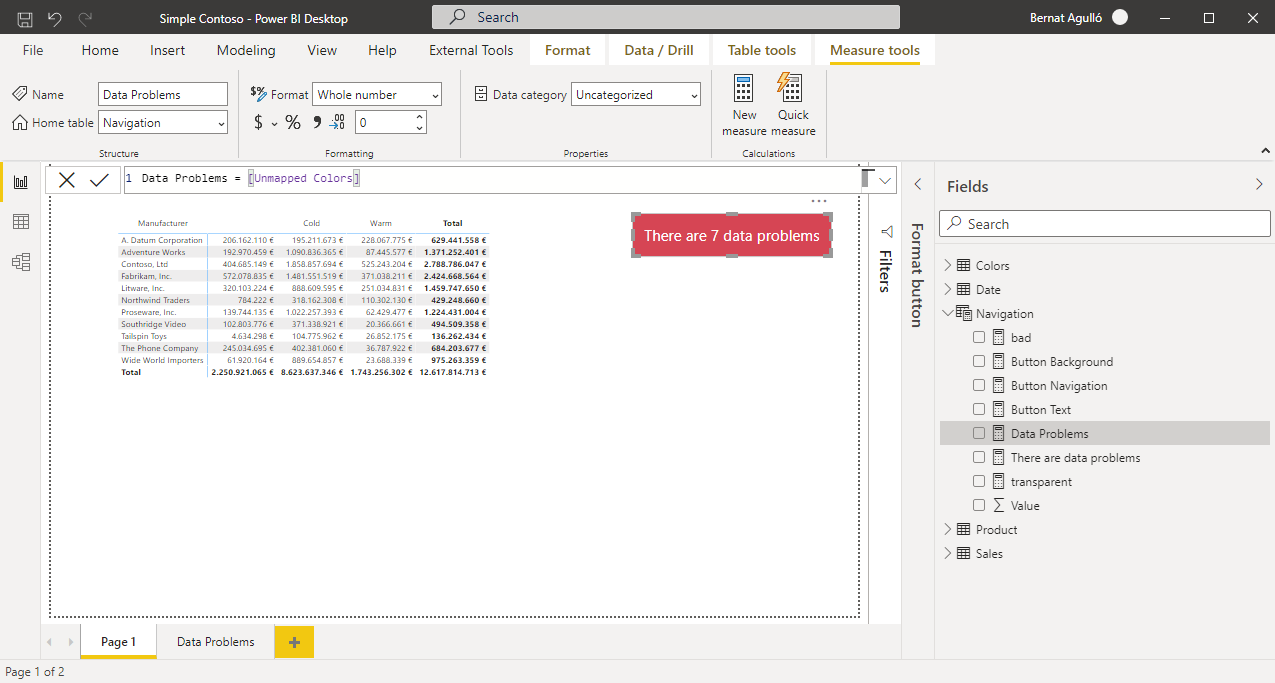Enable the Value field checkbox
The image size is (1275, 683).
[979, 506]
